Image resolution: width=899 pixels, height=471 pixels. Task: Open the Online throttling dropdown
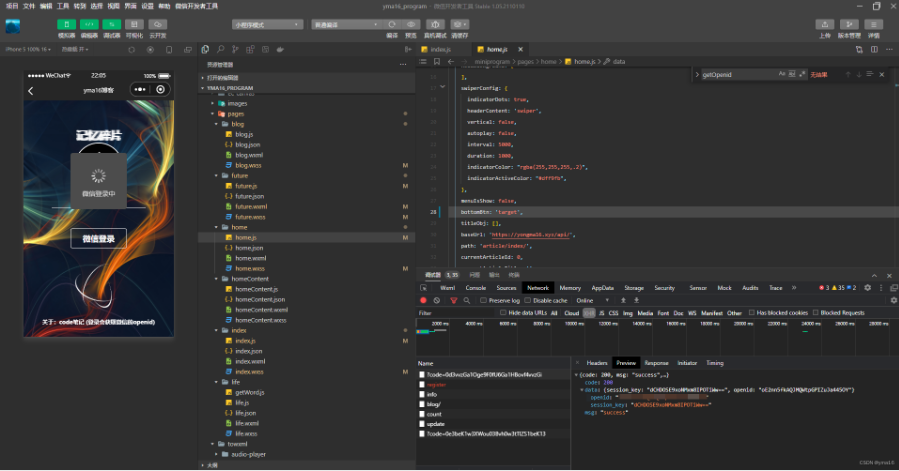pyautogui.click(x=591, y=300)
